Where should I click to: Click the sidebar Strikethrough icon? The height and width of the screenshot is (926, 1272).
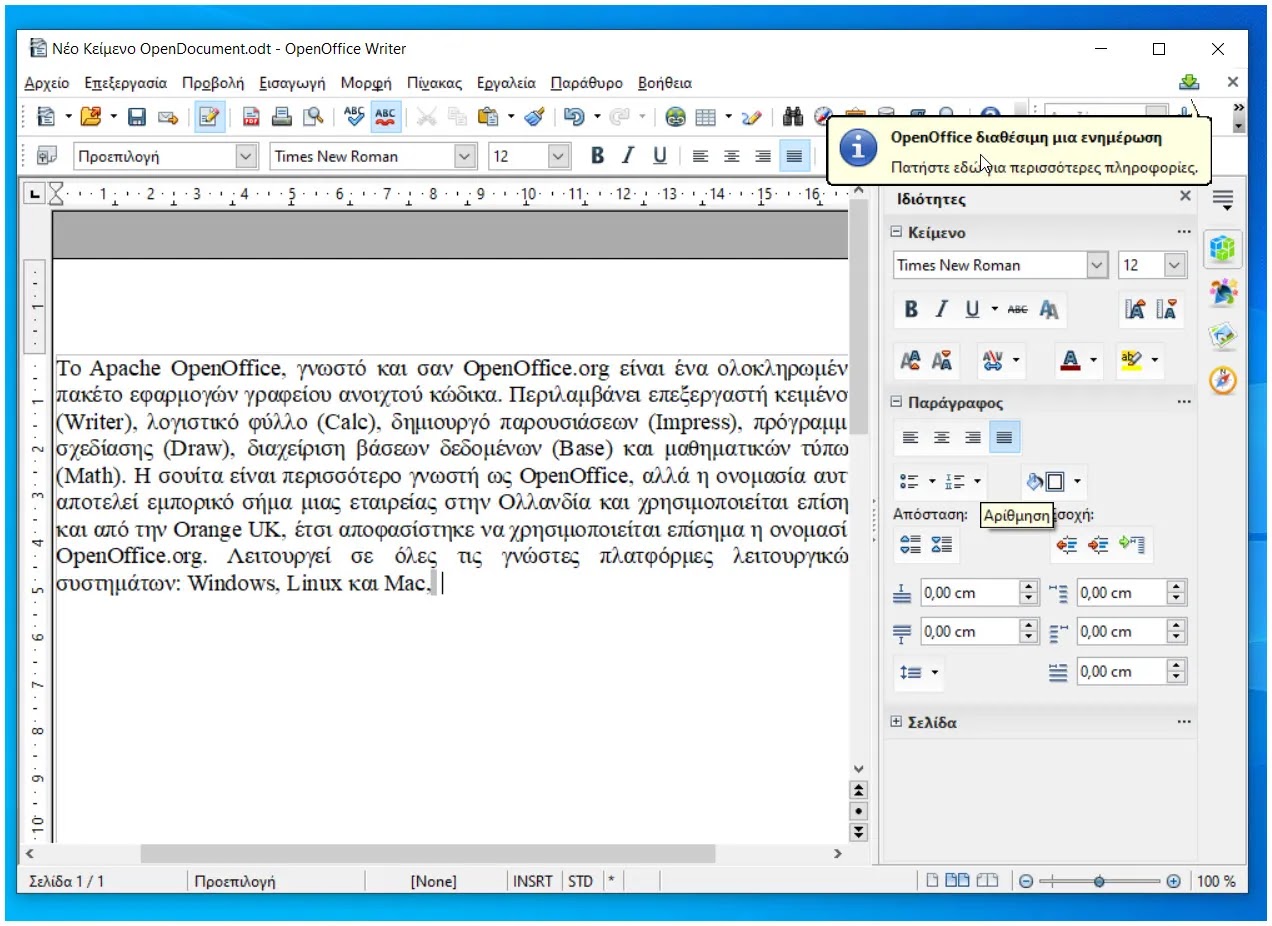coord(1017,310)
